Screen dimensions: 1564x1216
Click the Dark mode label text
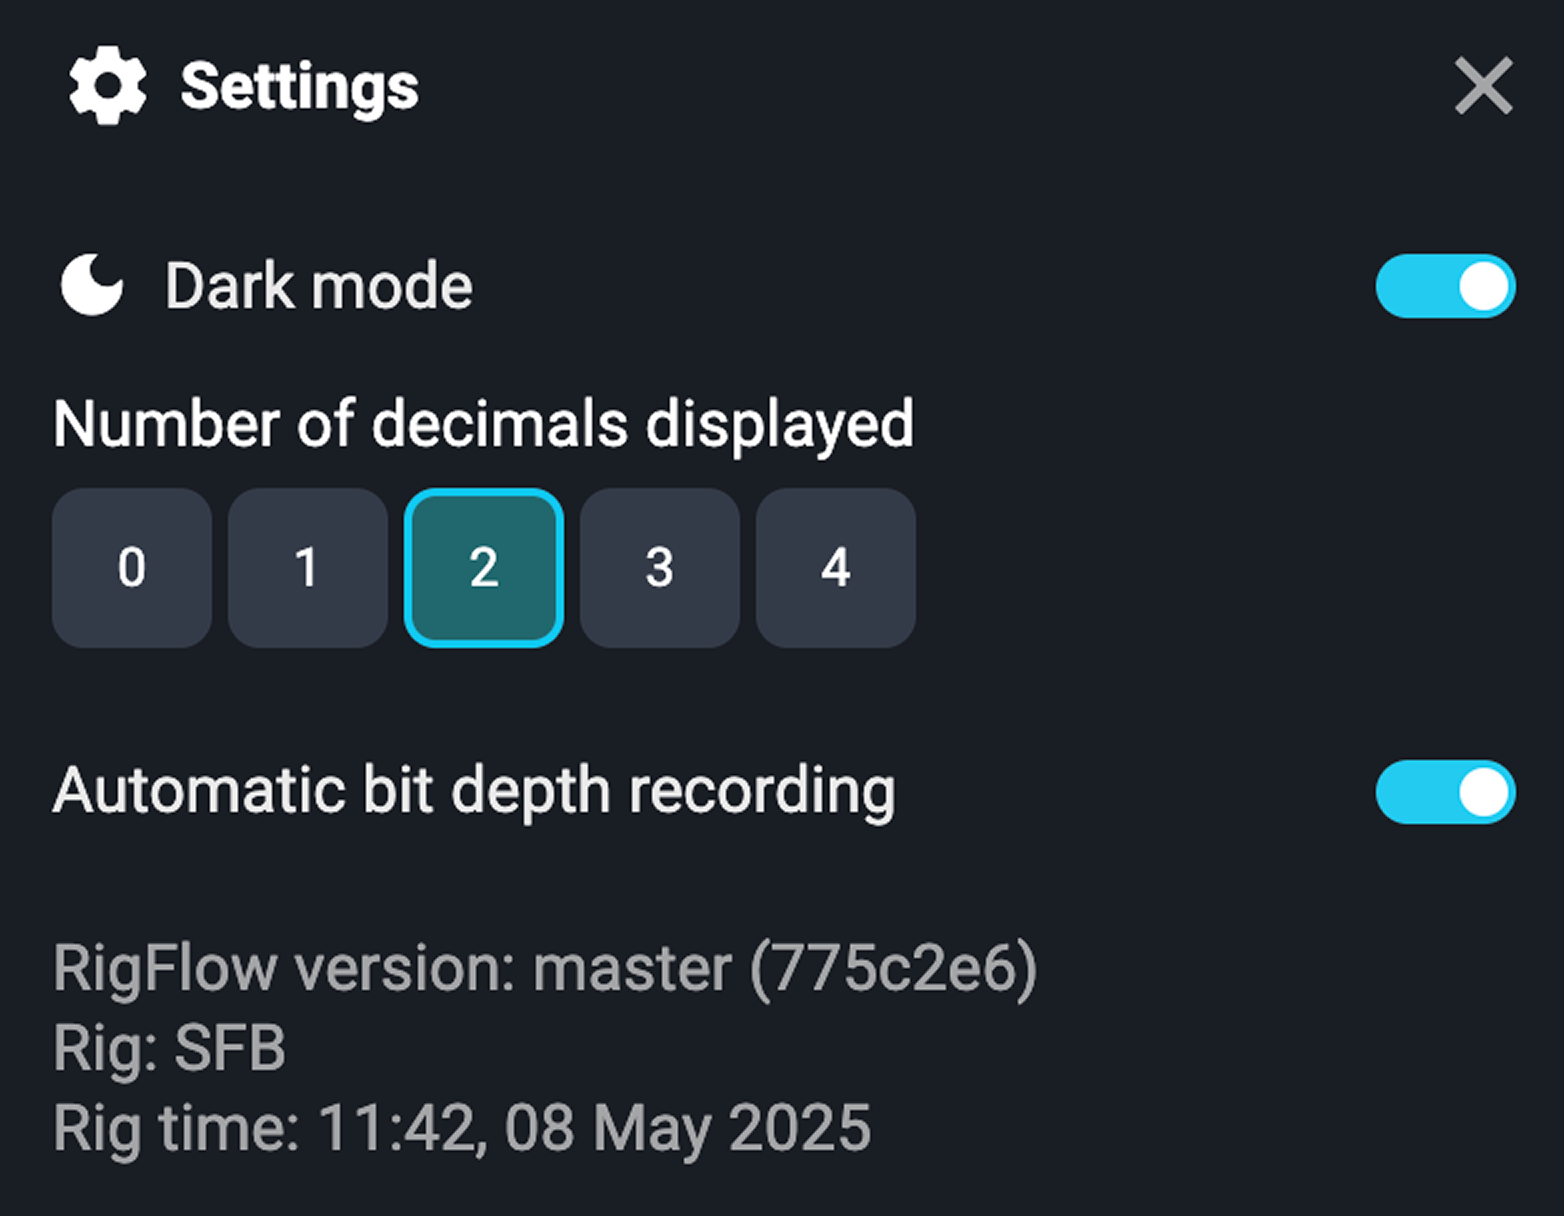[x=318, y=285]
